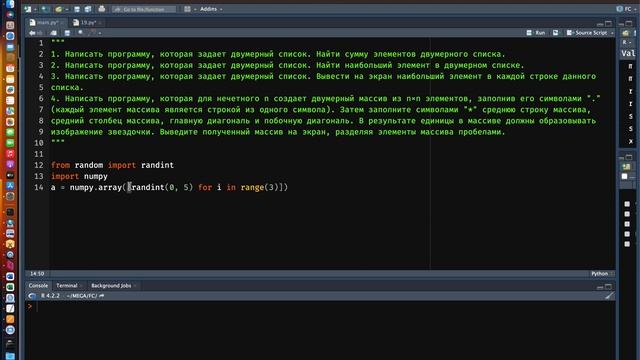The image size is (640, 360).
Task: Click the Go to file/function search field
Action: pos(144,9)
